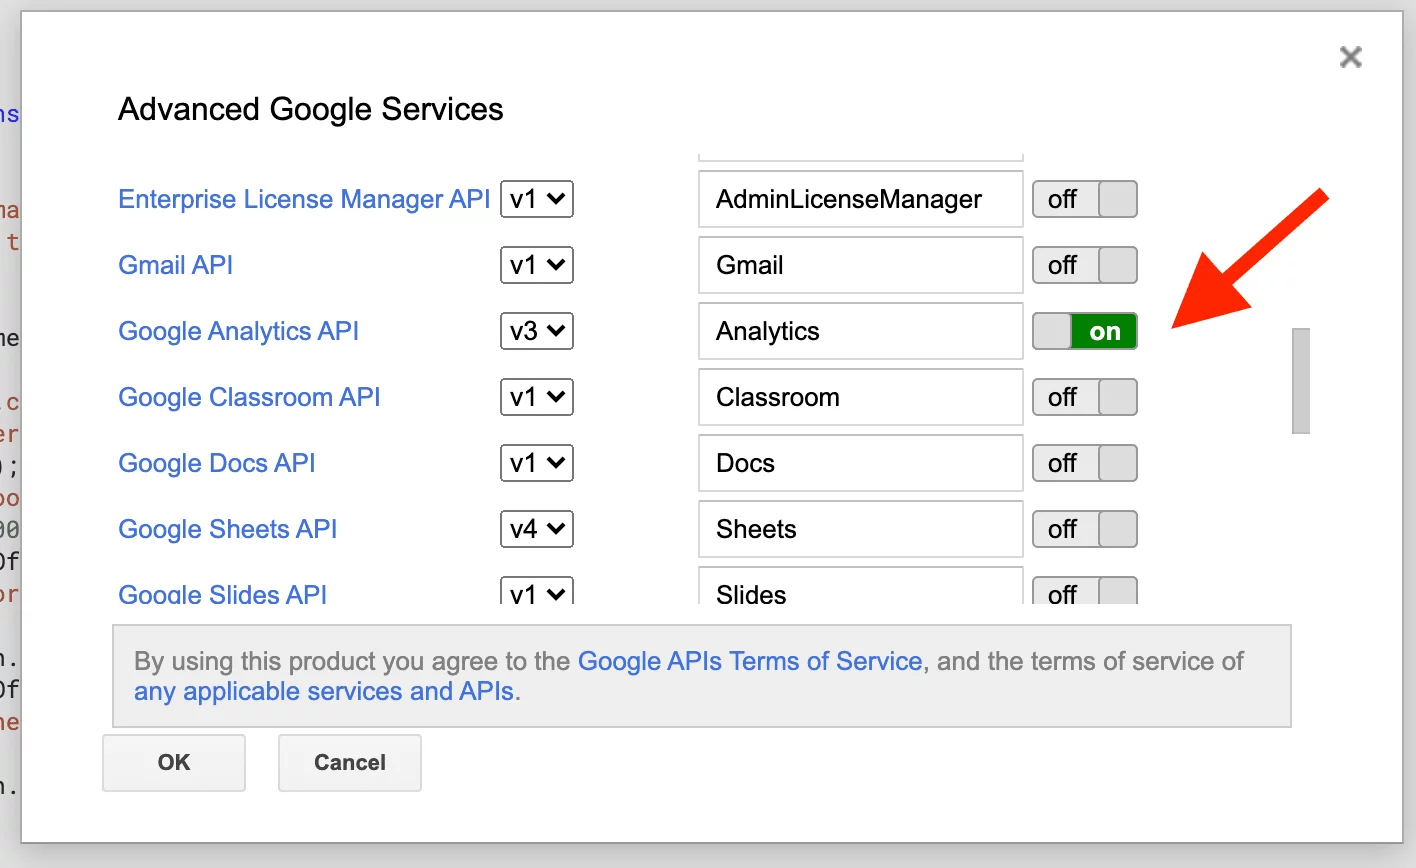The height and width of the screenshot is (868, 1416).
Task: Focus the Classroom identifier field
Action: coord(861,397)
